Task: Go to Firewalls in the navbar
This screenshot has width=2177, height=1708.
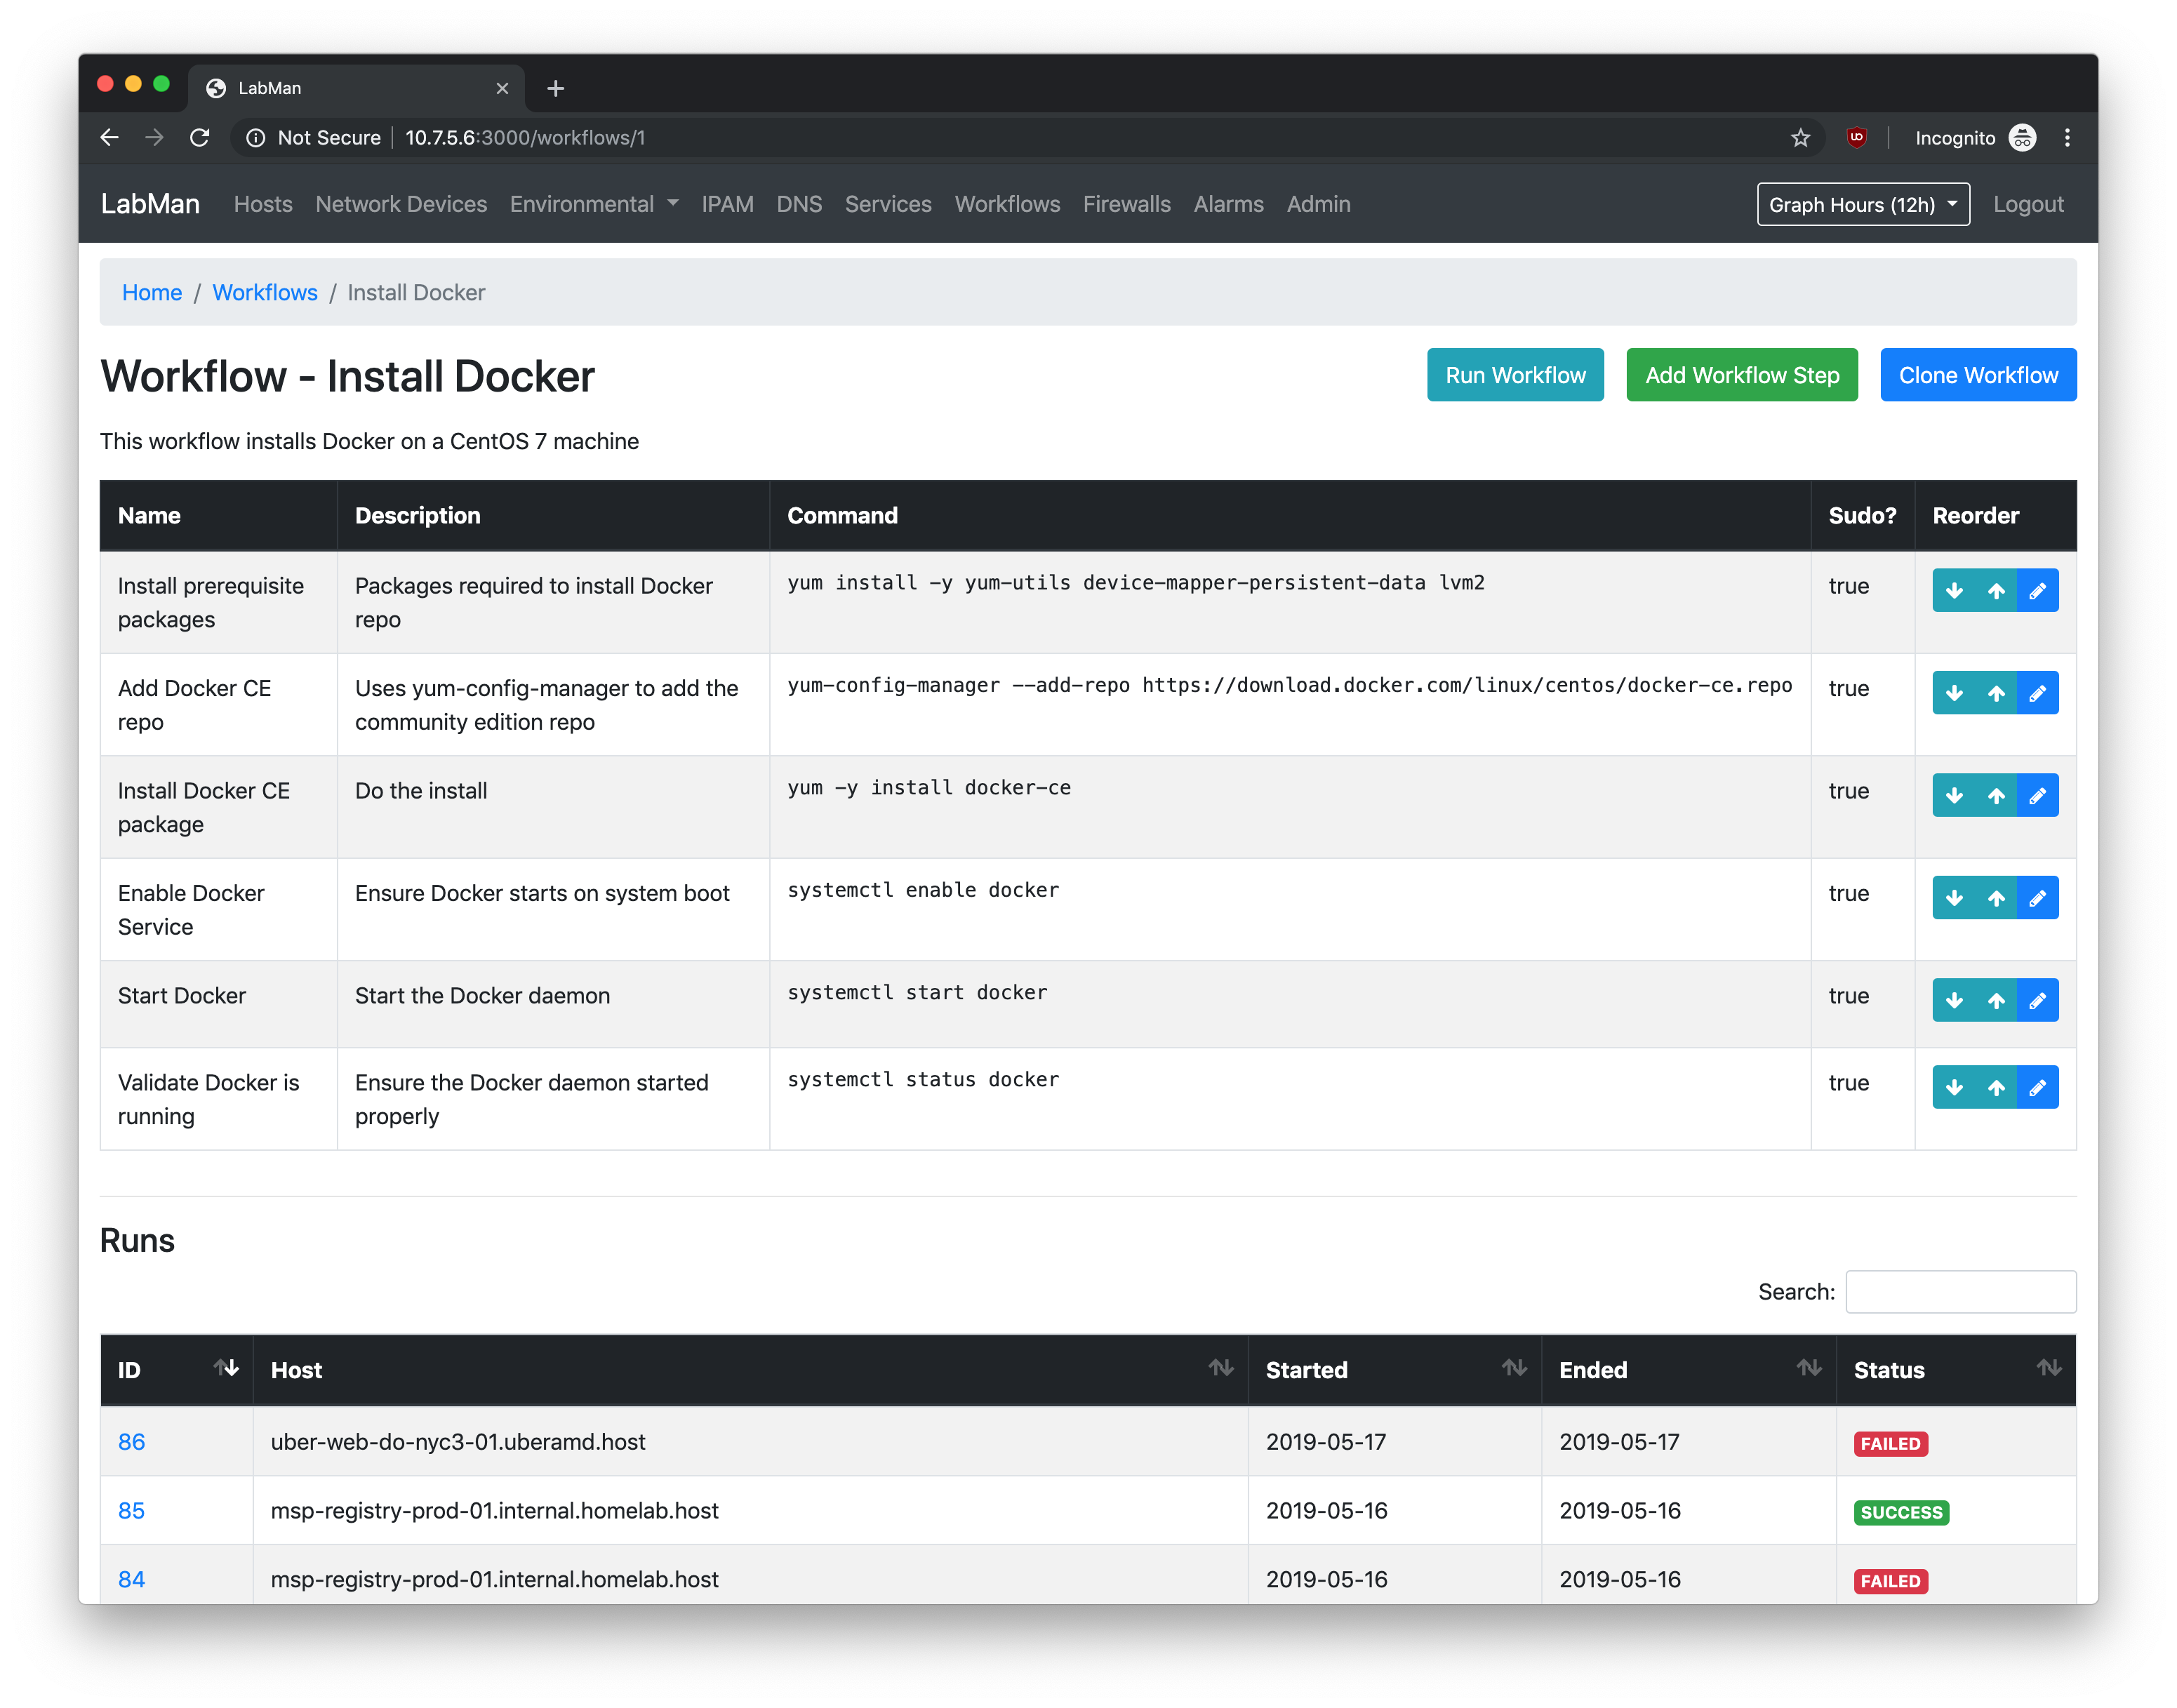Action: [1126, 205]
